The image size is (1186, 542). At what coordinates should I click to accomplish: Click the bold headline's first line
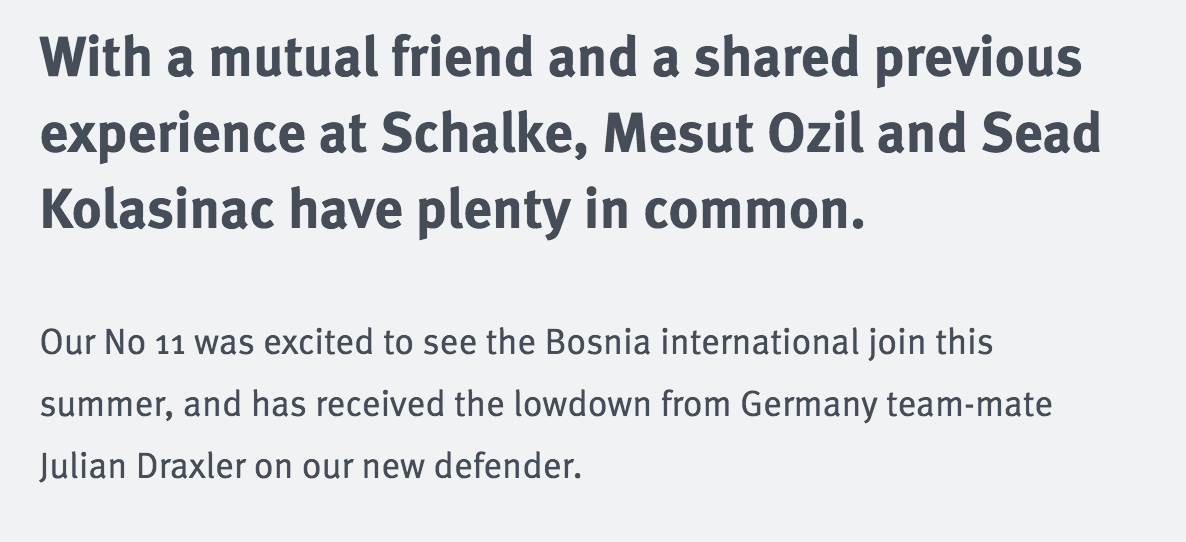(561, 59)
